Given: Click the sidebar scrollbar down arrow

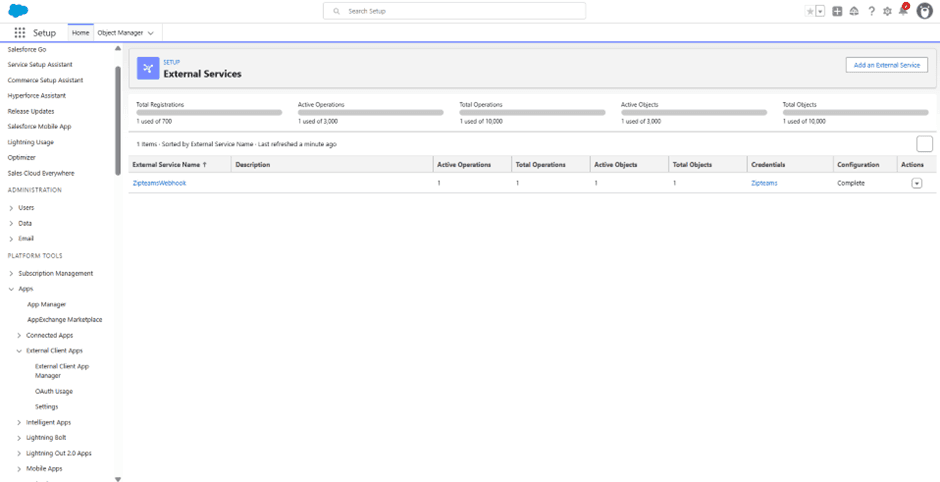Looking at the screenshot, I should 118,478.
